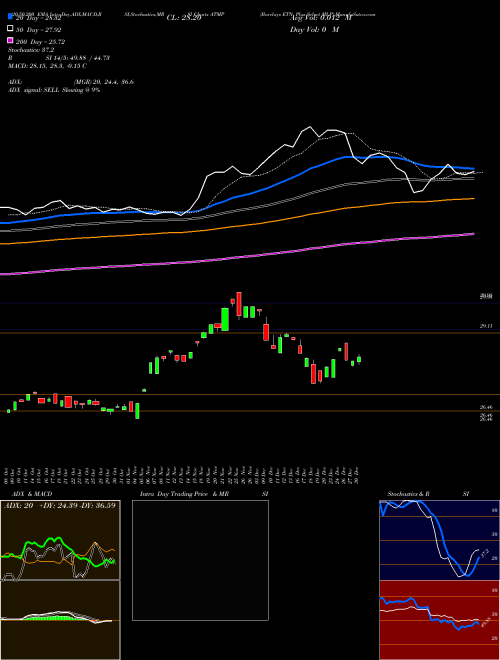Select the '50 Day - 27.92' label
Screen dimensions: 500x660
tap(38, 30)
